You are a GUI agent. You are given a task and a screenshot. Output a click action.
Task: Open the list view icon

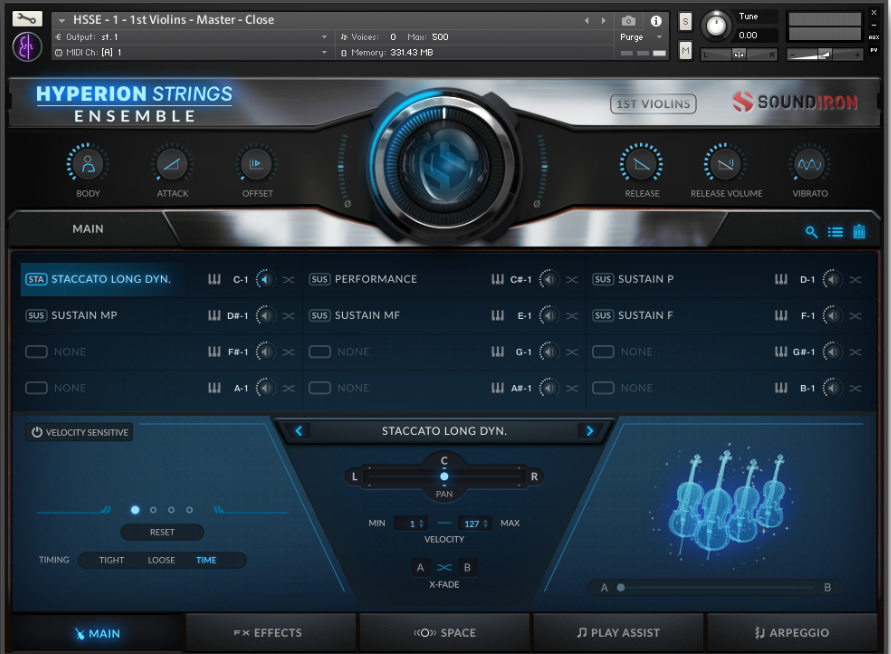tap(835, 232)
